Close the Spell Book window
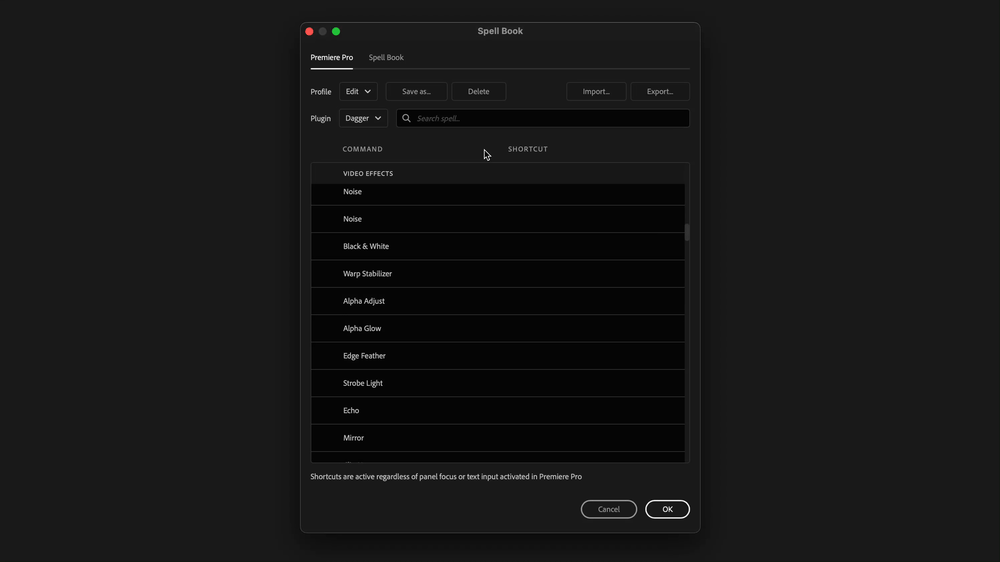 (309, 31)
